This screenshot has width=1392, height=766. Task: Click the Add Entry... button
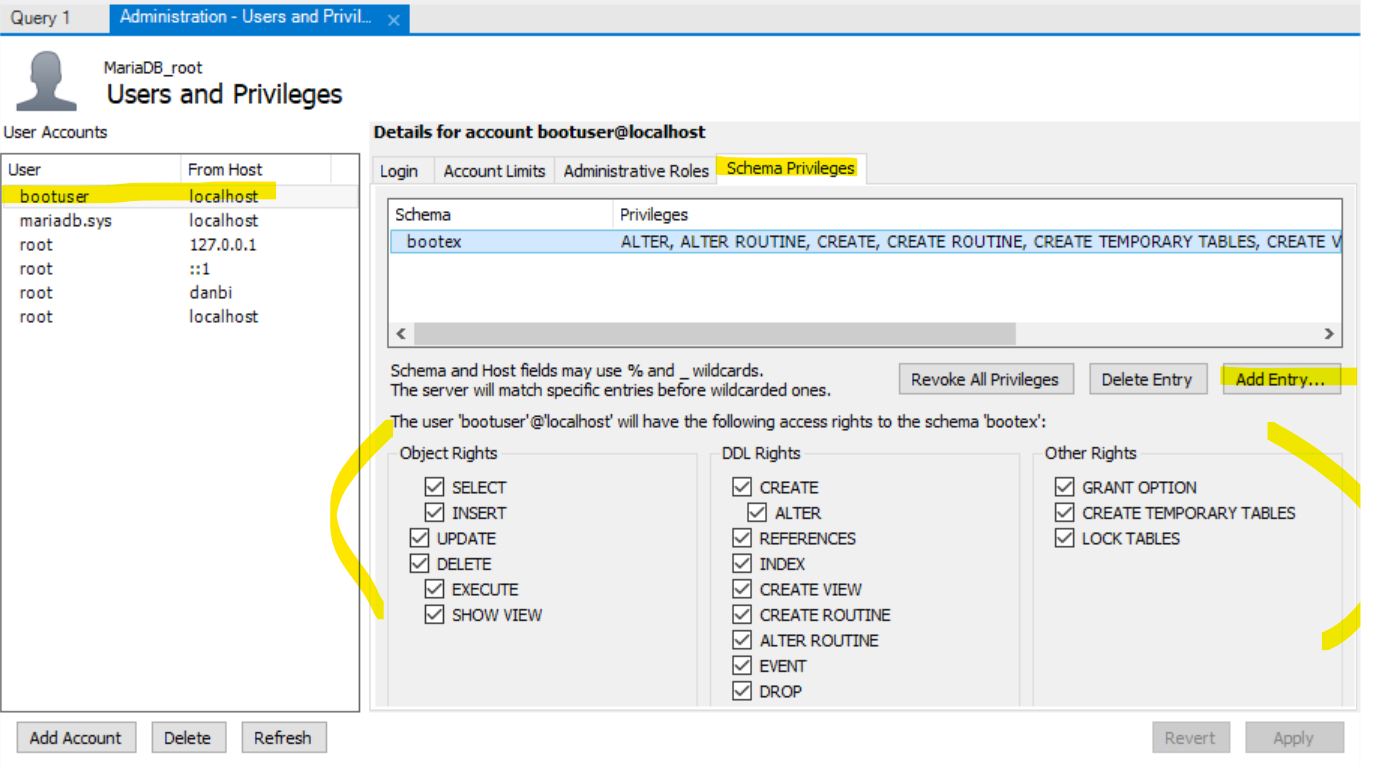(1281, 379)
